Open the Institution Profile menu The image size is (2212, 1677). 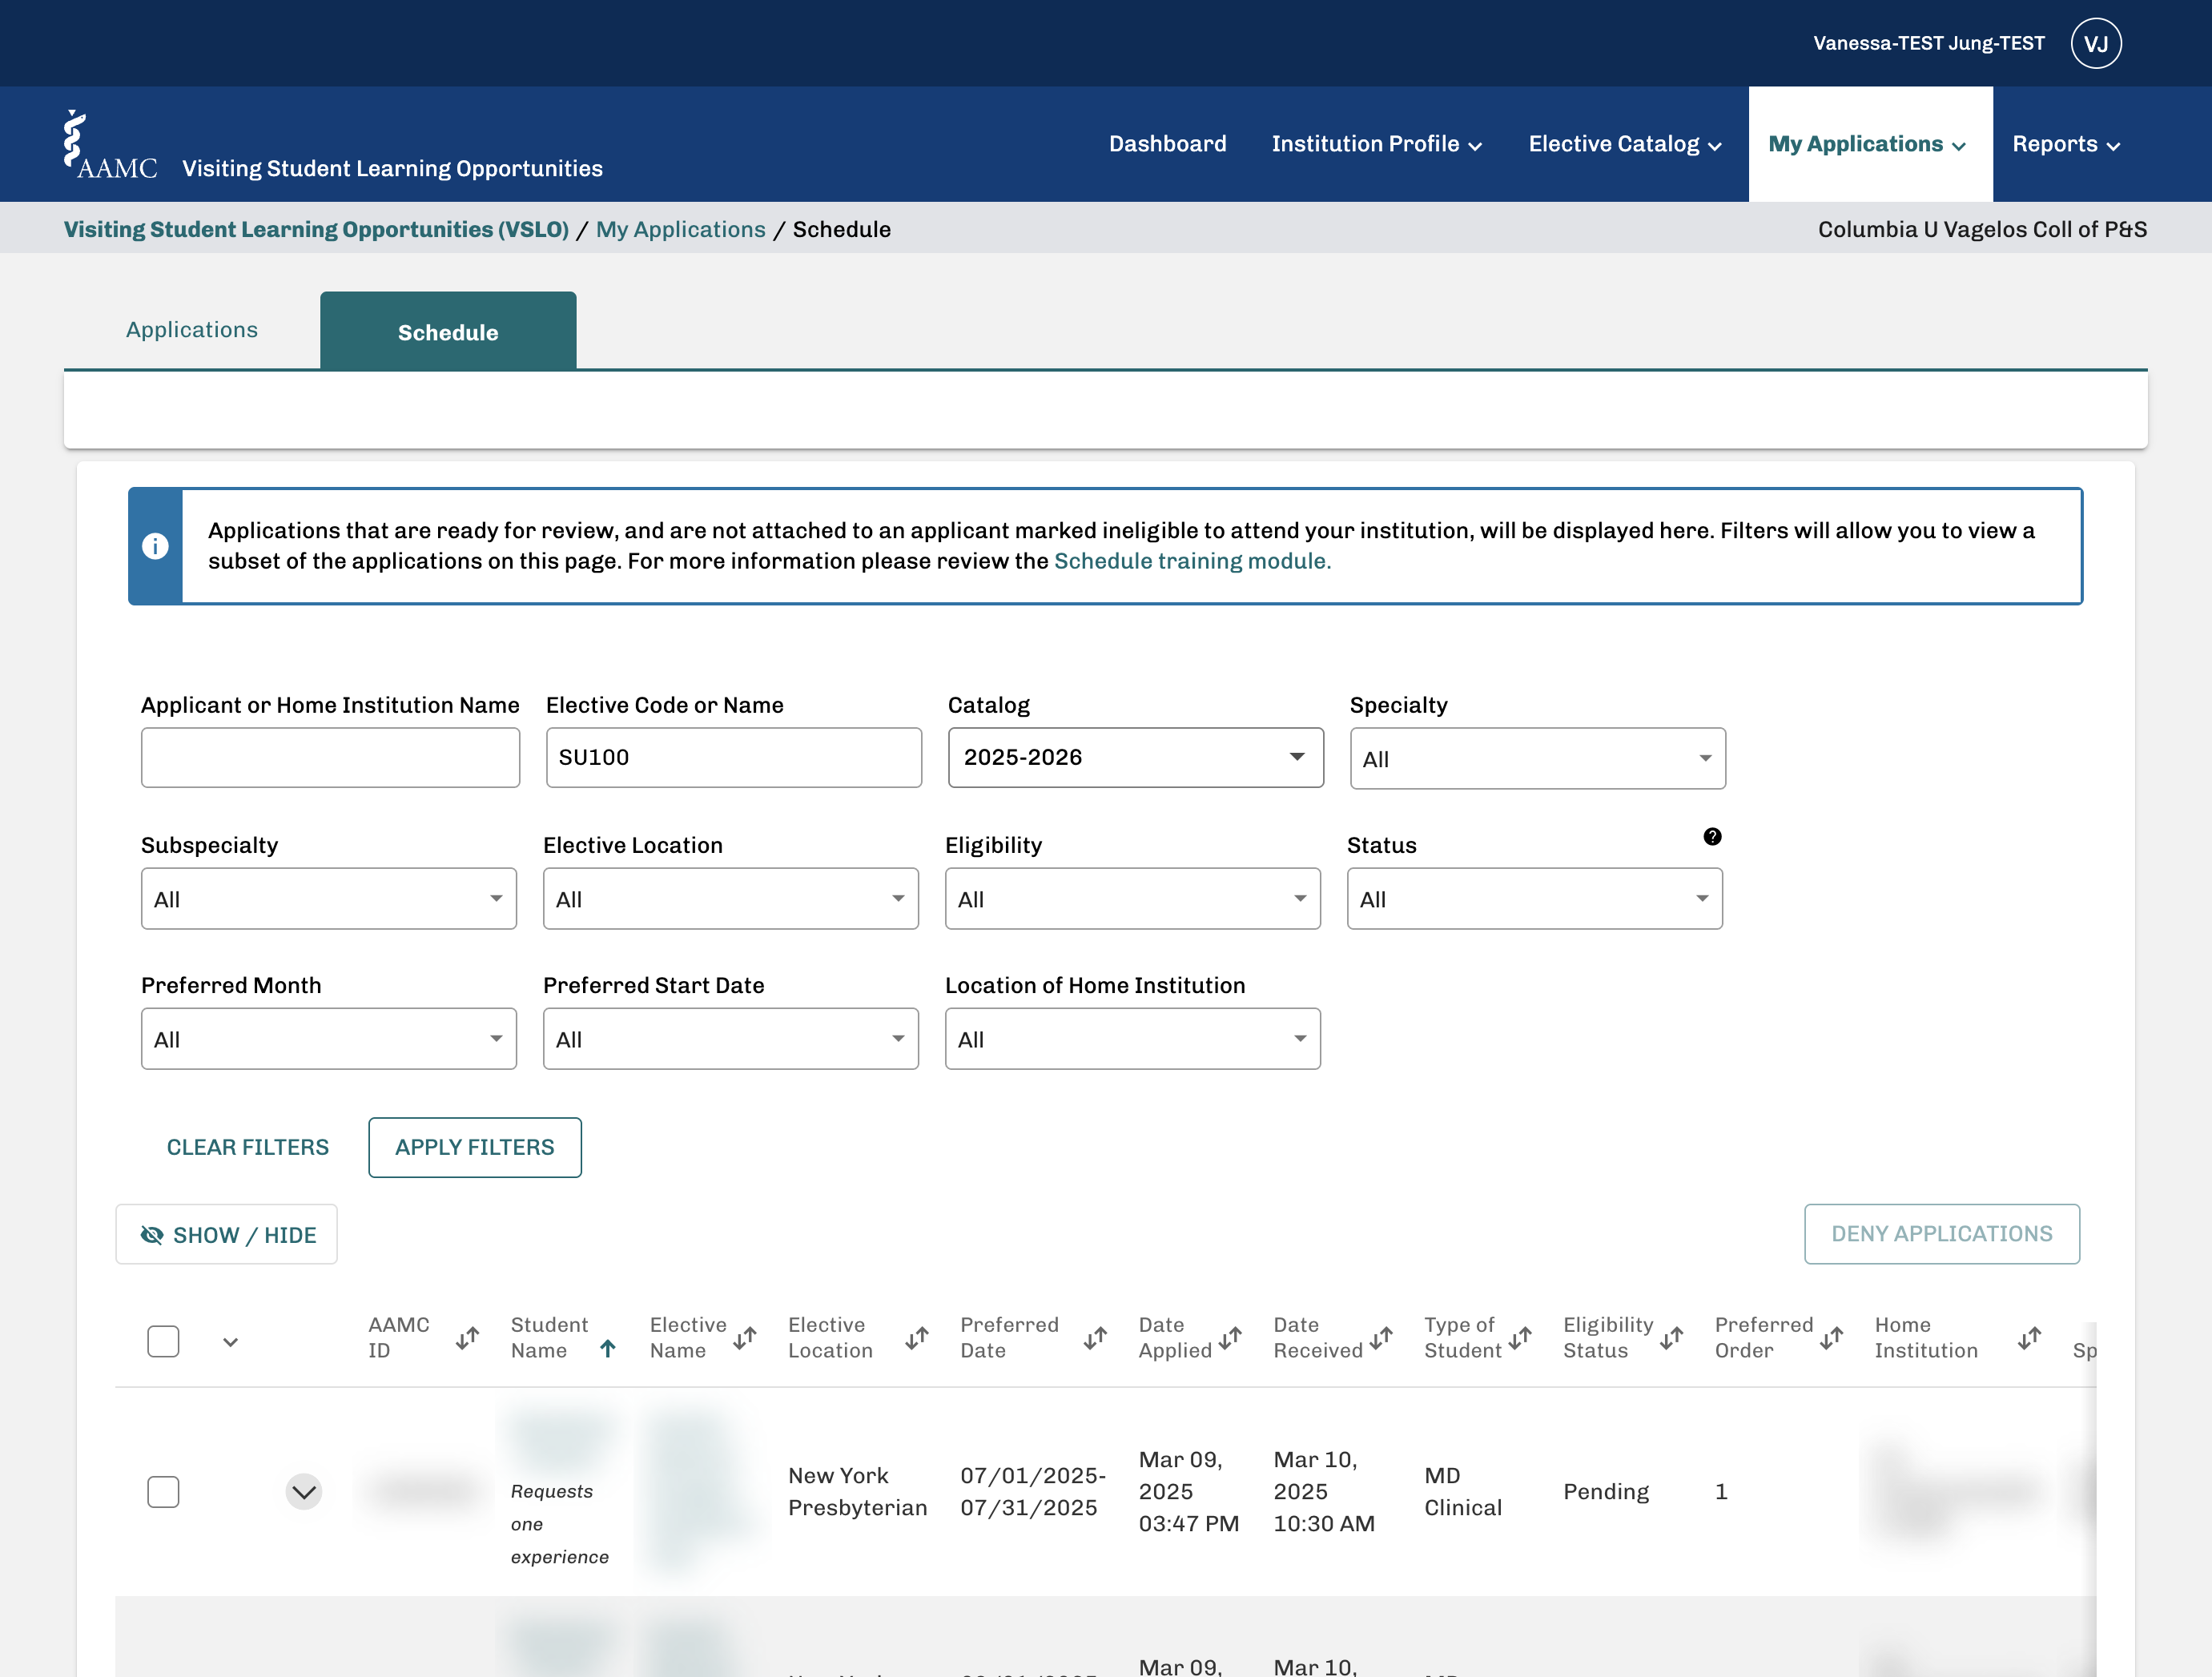[1377, 143]
